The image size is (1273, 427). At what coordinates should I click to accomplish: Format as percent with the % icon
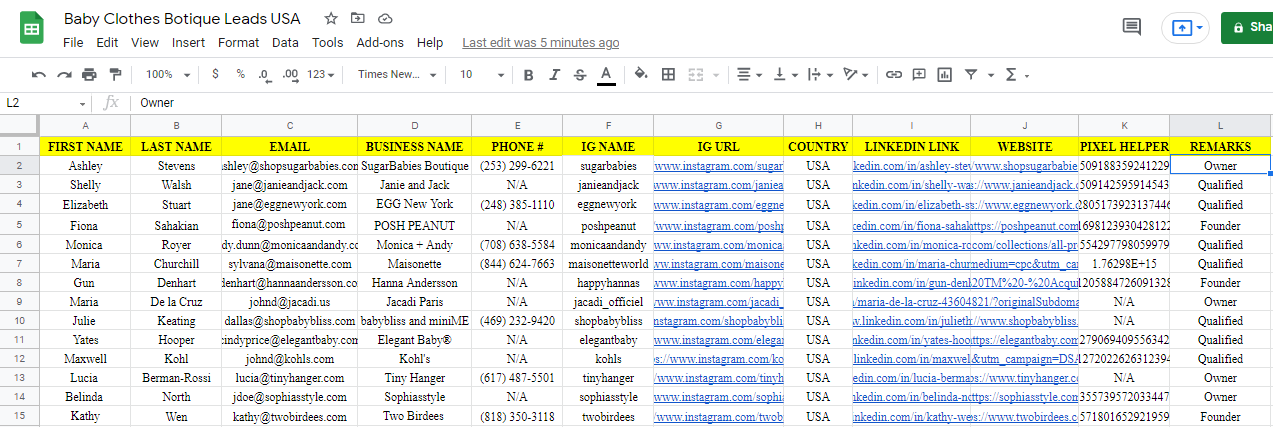pyautogui.click(x=240, y=74)
